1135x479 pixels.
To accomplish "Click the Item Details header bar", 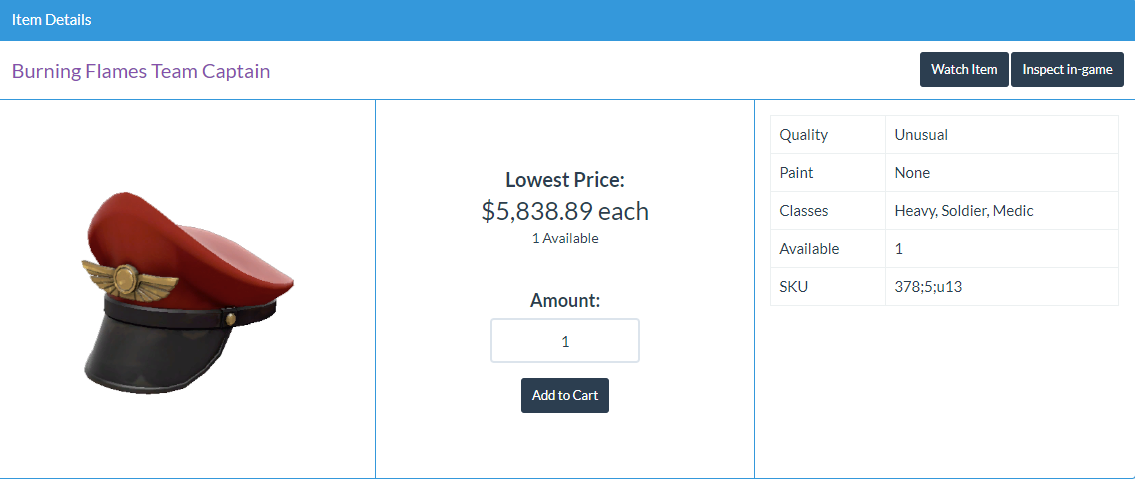I will (x=568, y=20).
